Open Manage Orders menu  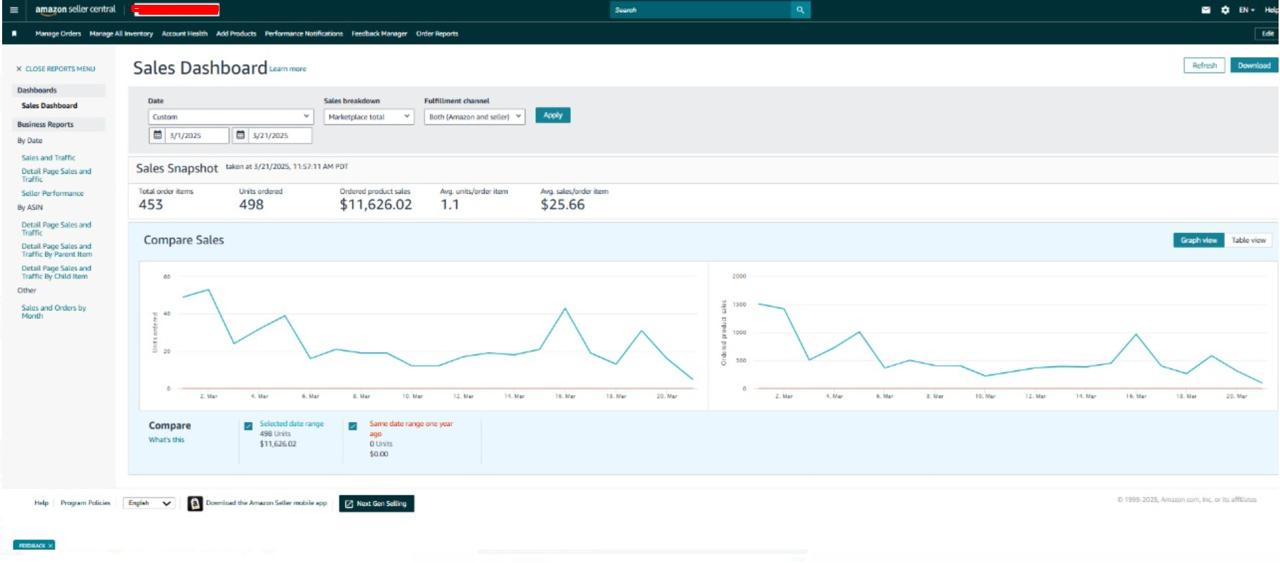(x=58, y=33)
